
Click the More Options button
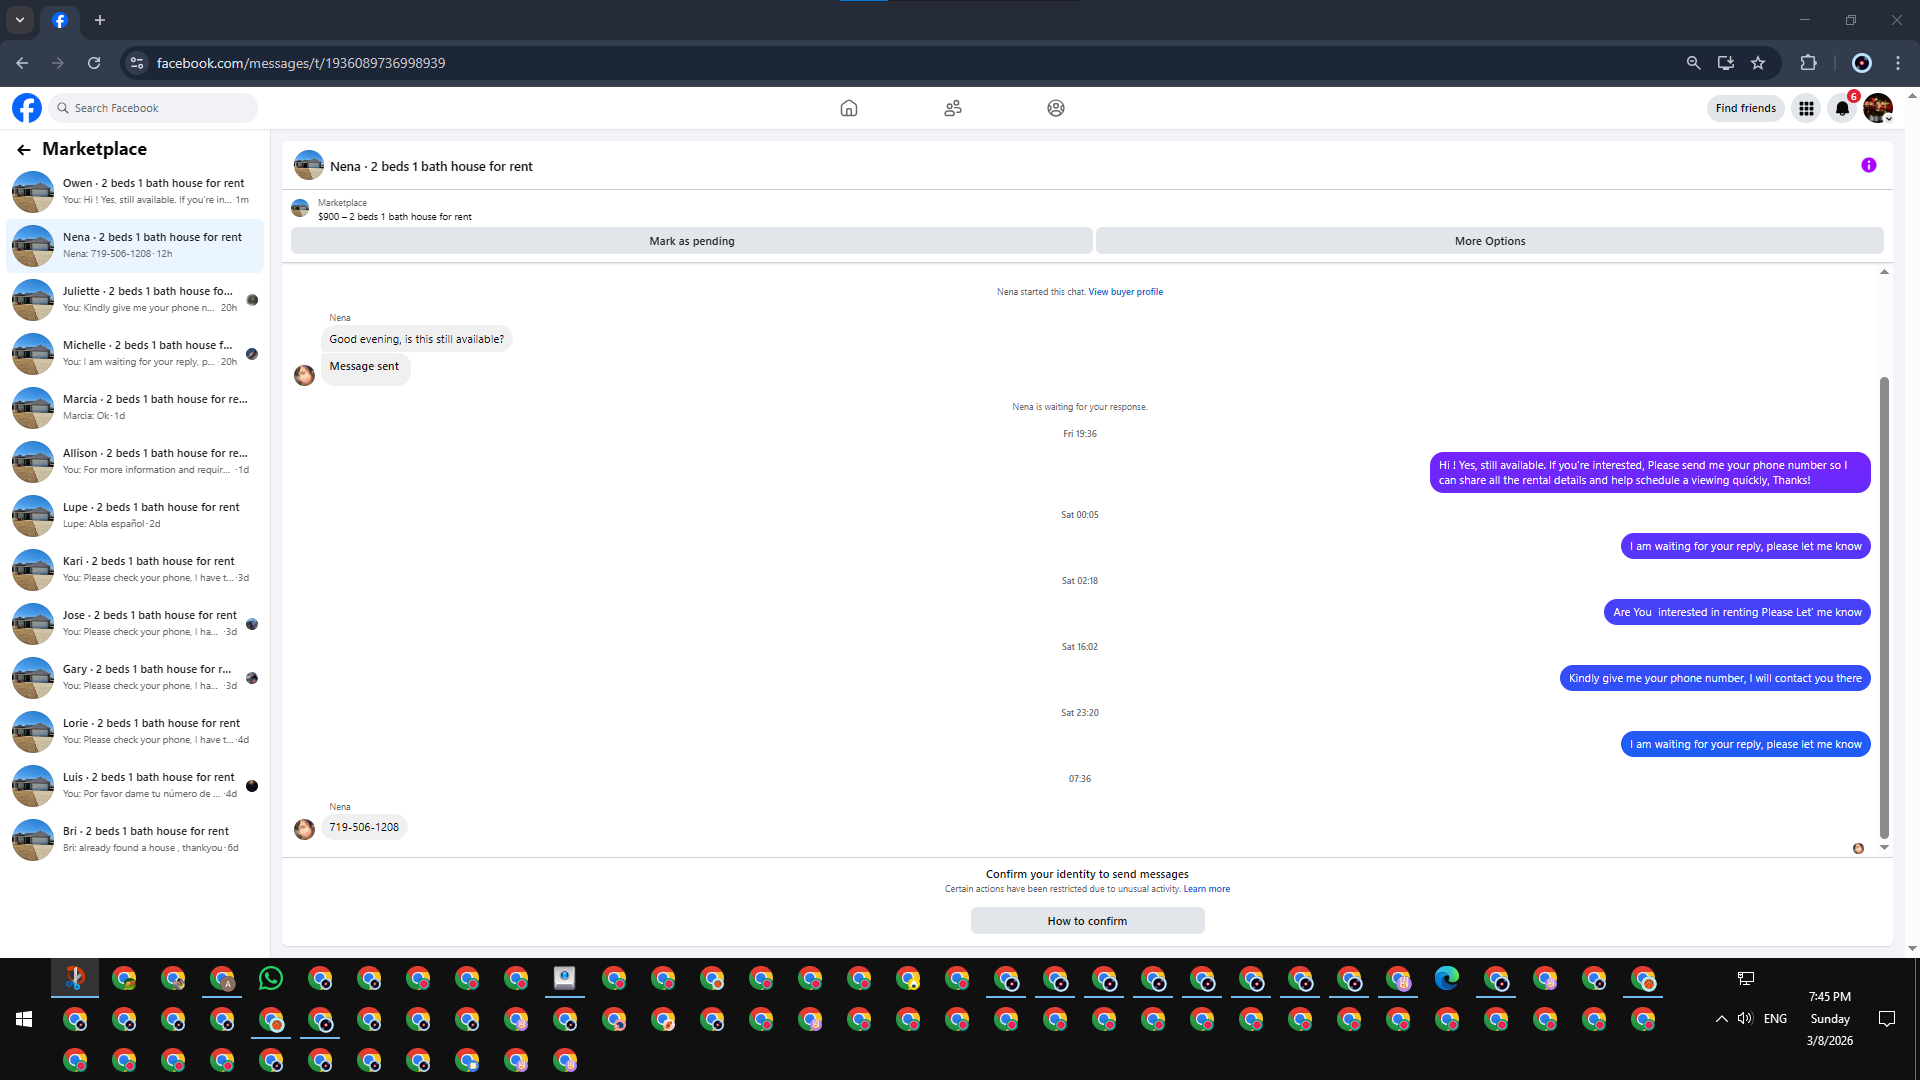(1489, 241)
